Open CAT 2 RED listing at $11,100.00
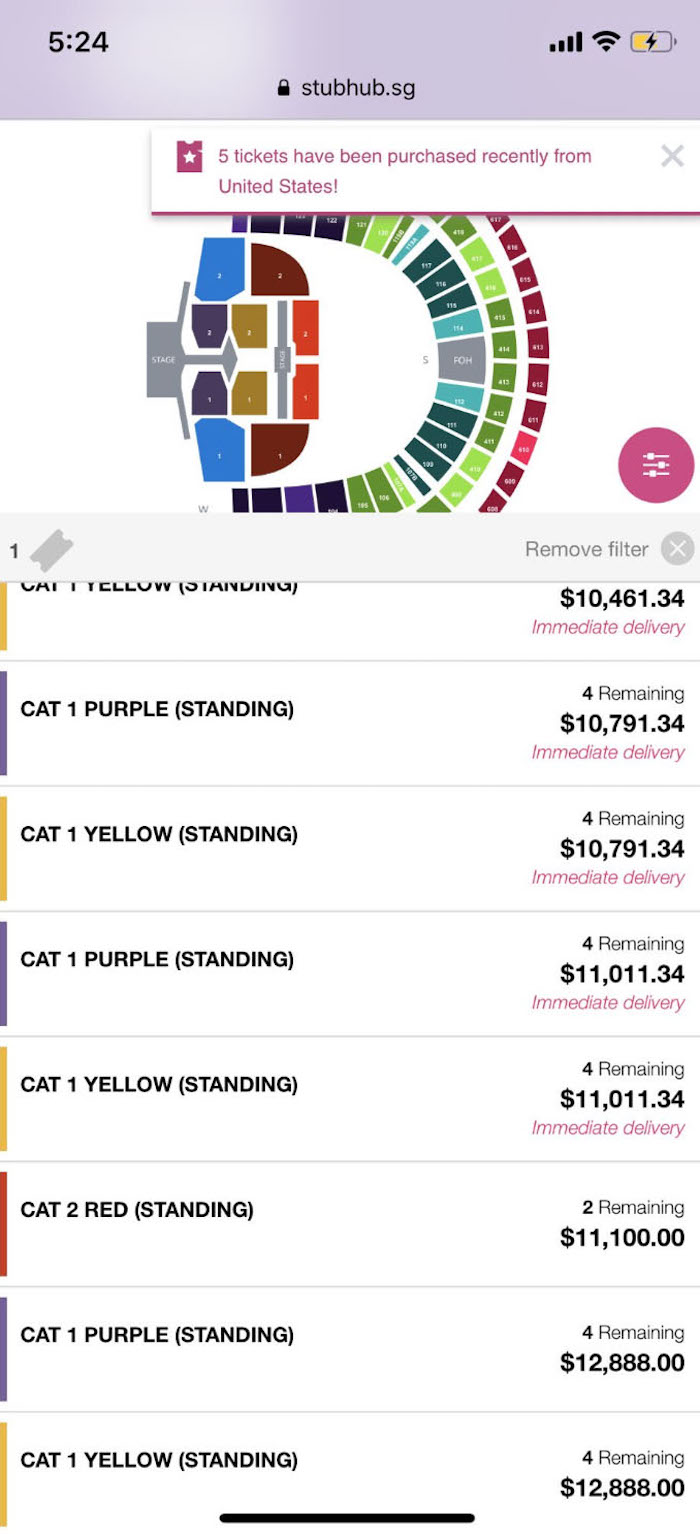This screenshot has height=1534, width=700. pos(350,1224)
